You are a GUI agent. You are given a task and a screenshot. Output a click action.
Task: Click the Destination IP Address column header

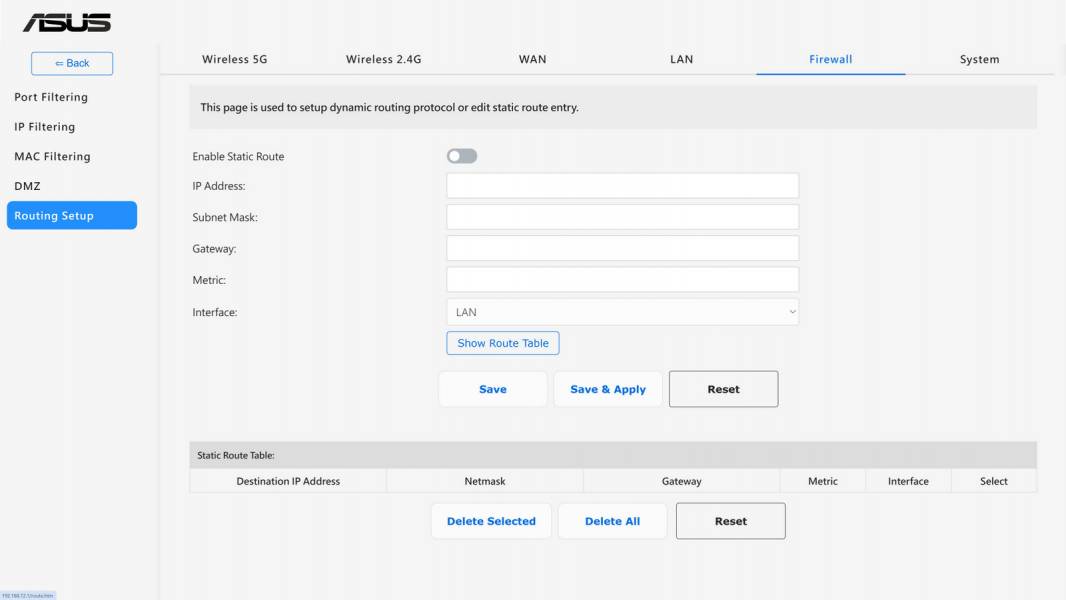288,481
